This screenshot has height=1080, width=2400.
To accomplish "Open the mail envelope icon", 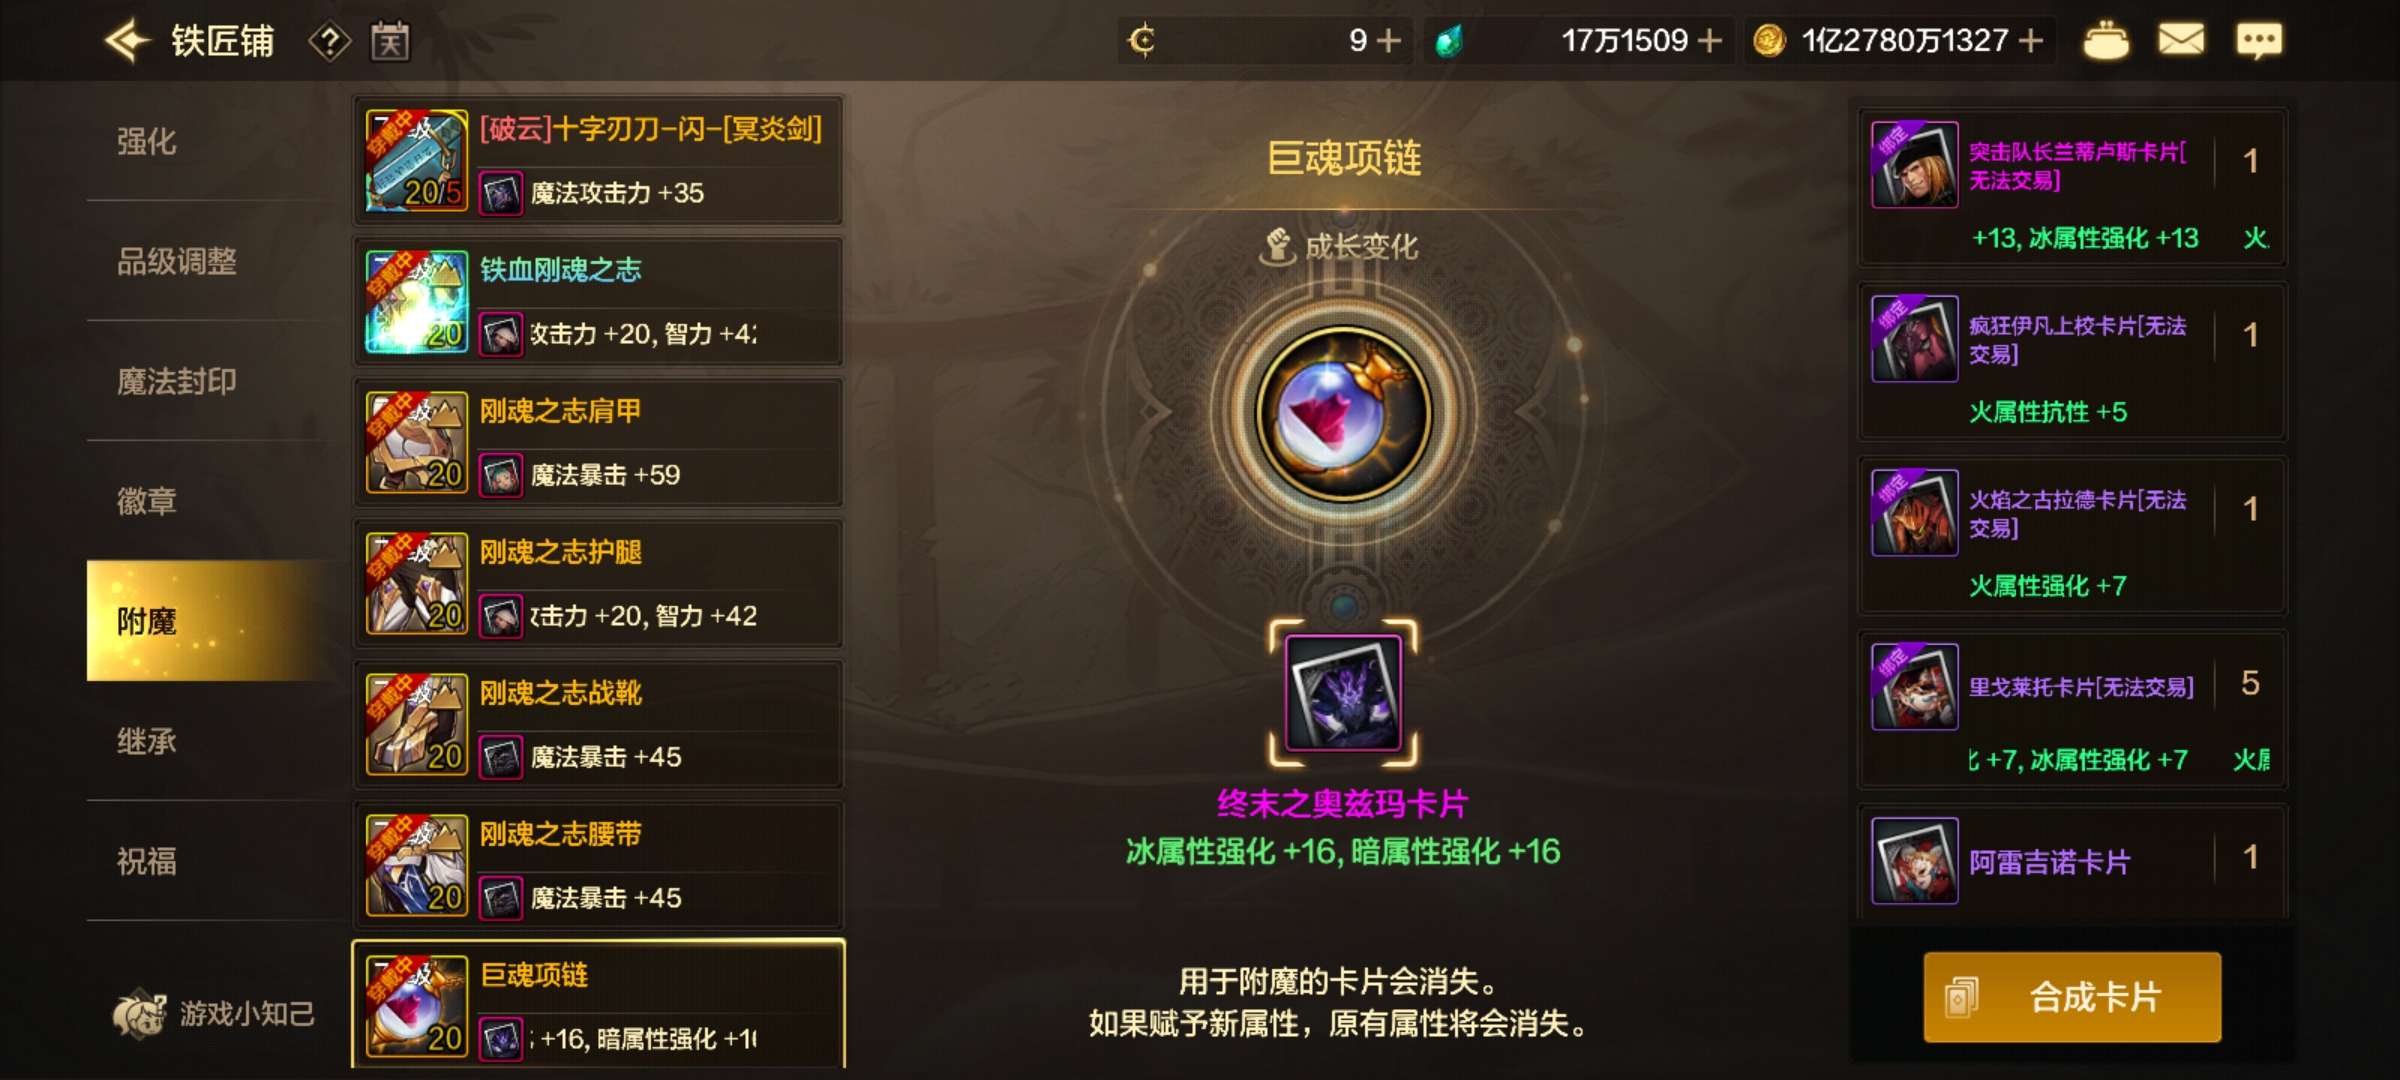I will click(x=2181, y=40).
